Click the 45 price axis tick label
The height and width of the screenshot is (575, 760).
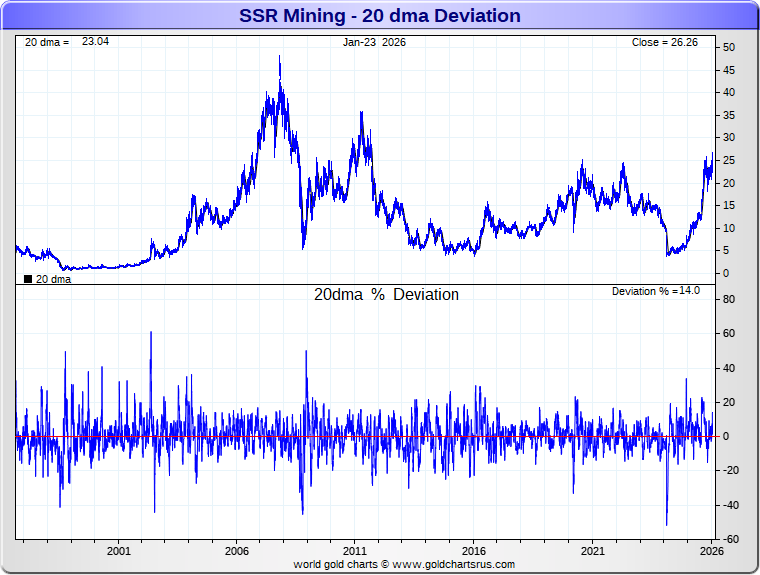click(729, 70)
